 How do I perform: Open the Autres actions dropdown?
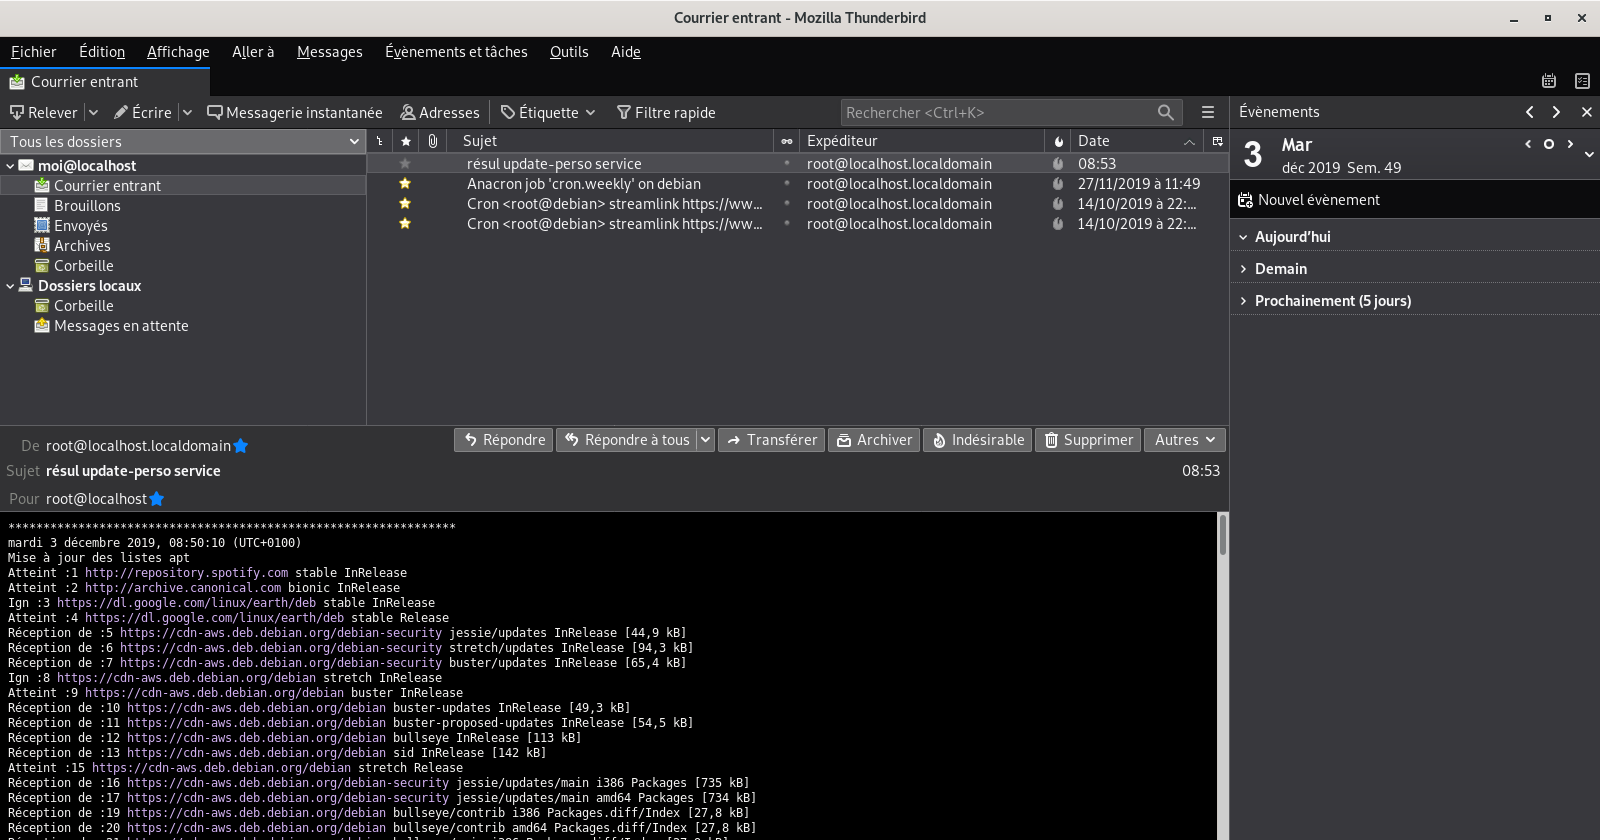click(1185, 440)
